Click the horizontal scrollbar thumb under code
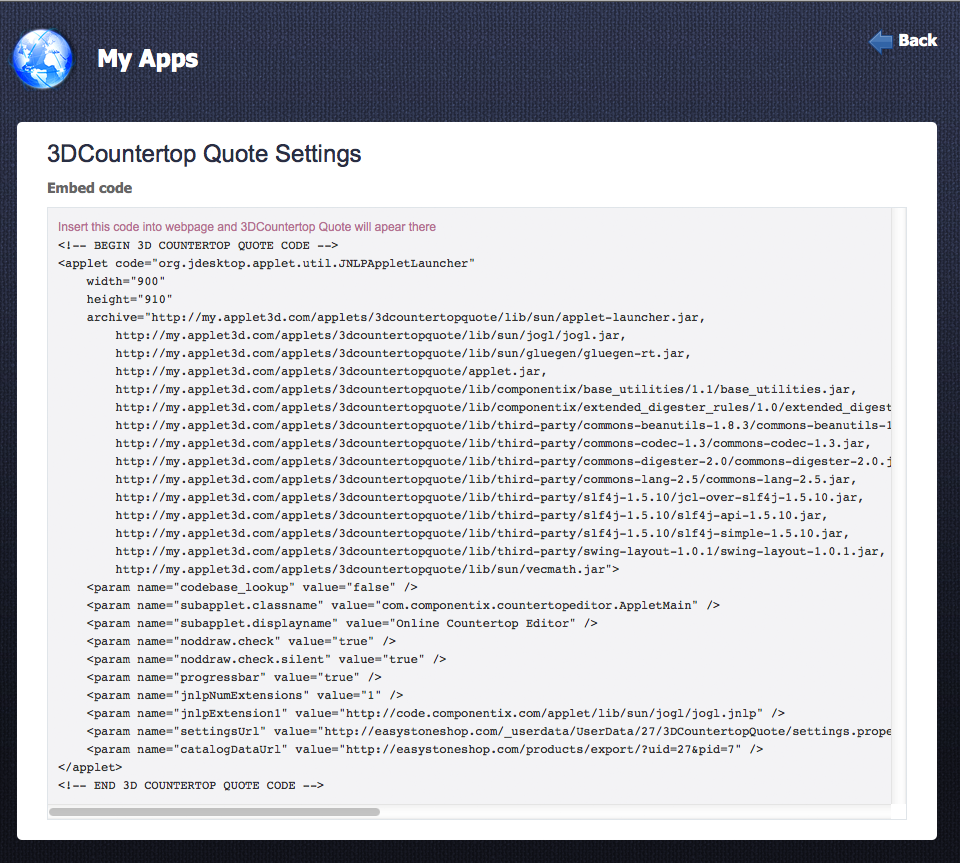Image resolution: width=960 pixels, height=863 pixels. [x=214, y=812]
